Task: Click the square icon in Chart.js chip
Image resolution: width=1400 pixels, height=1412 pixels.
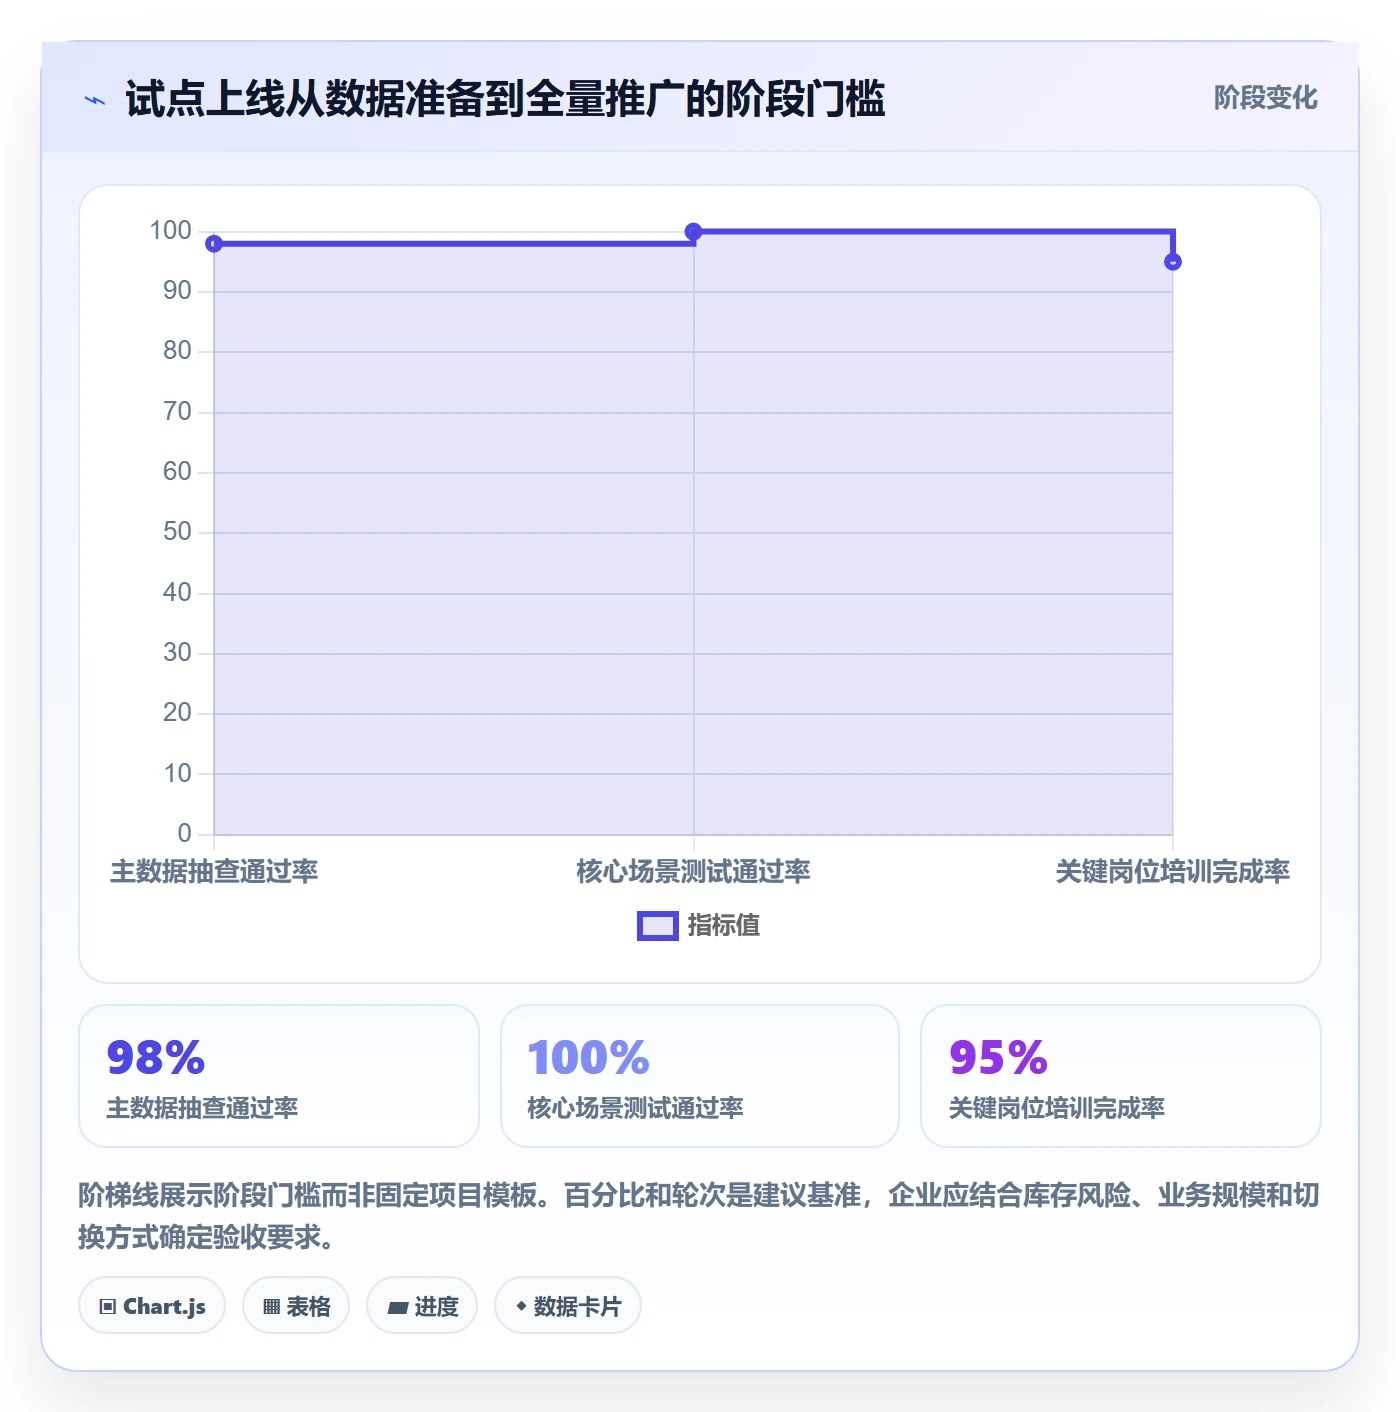Action: (108, 1306)
